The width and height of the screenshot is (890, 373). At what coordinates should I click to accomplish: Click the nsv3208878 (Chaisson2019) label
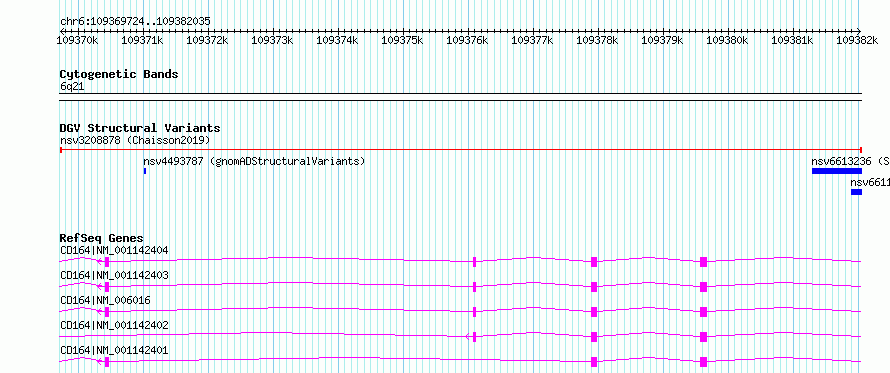135,140
